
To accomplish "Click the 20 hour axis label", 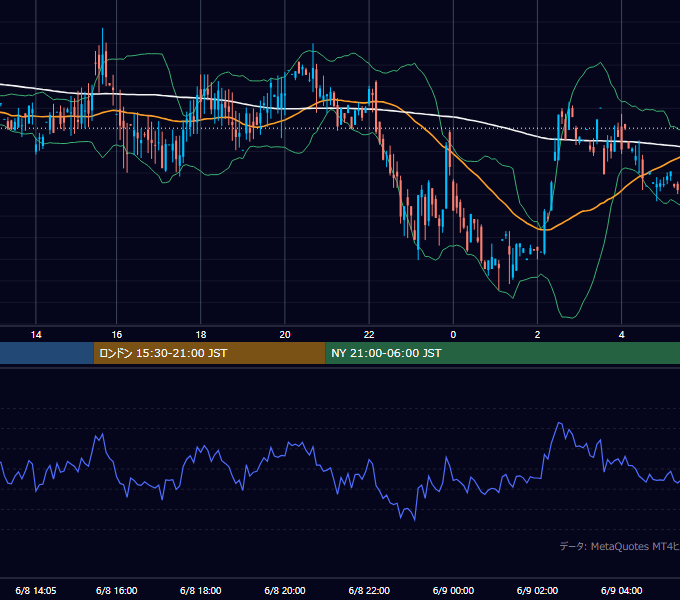I will coord(285,335).
